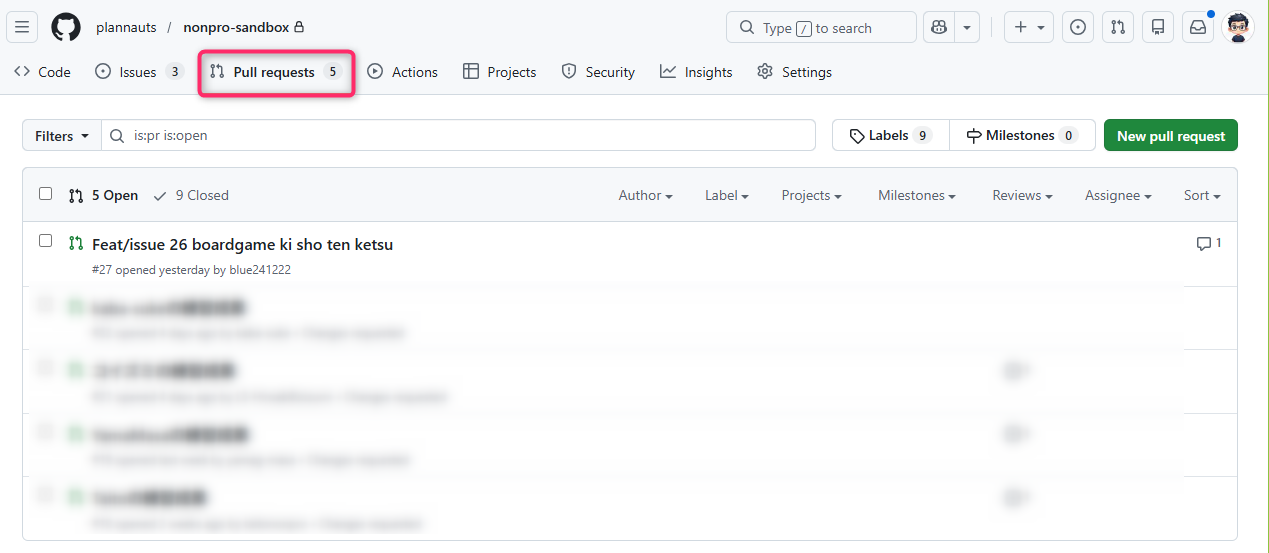Toggle the select all pull requests checkbox
This screenshot has height=553, width=1269.
pos(45,194)
